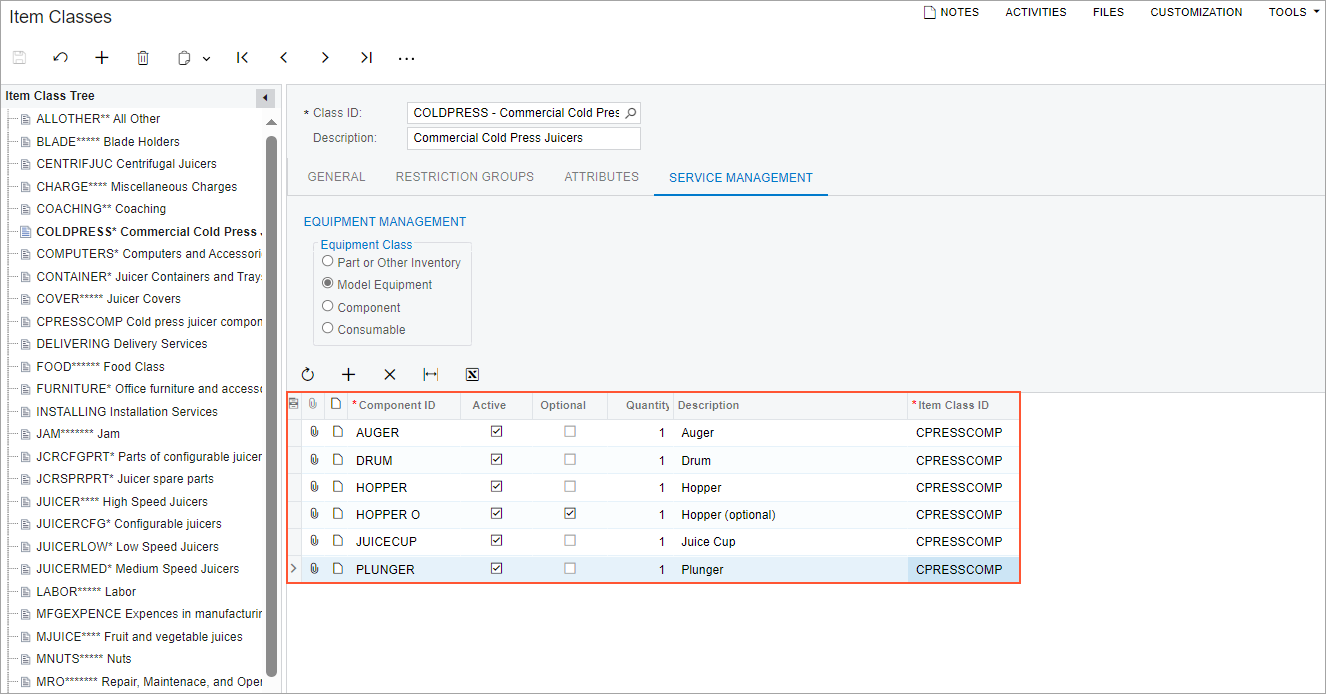Click the Undo icon in the toolbar
The image size is (1326, 694).
pos(61,58)
